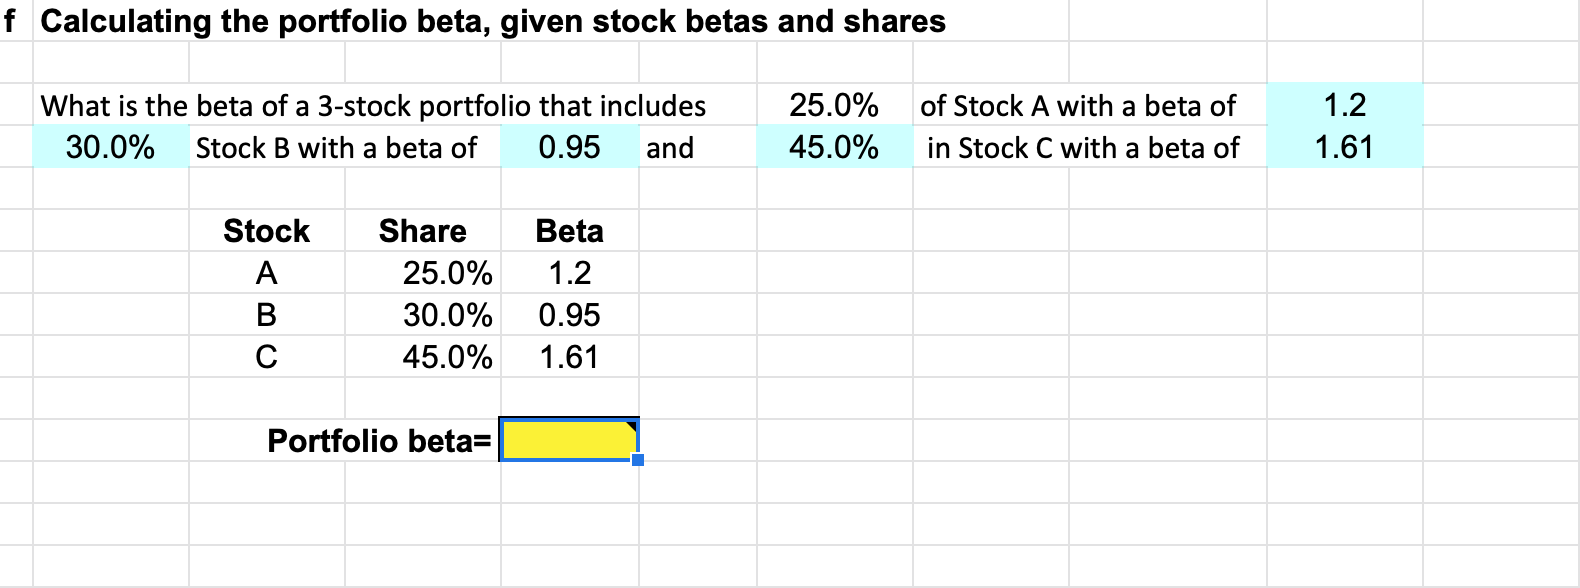1580x588 pixels.
Task: Click the beta value 0.95 for Stock B
Action: pyautogui.click(x=568, y=315)
